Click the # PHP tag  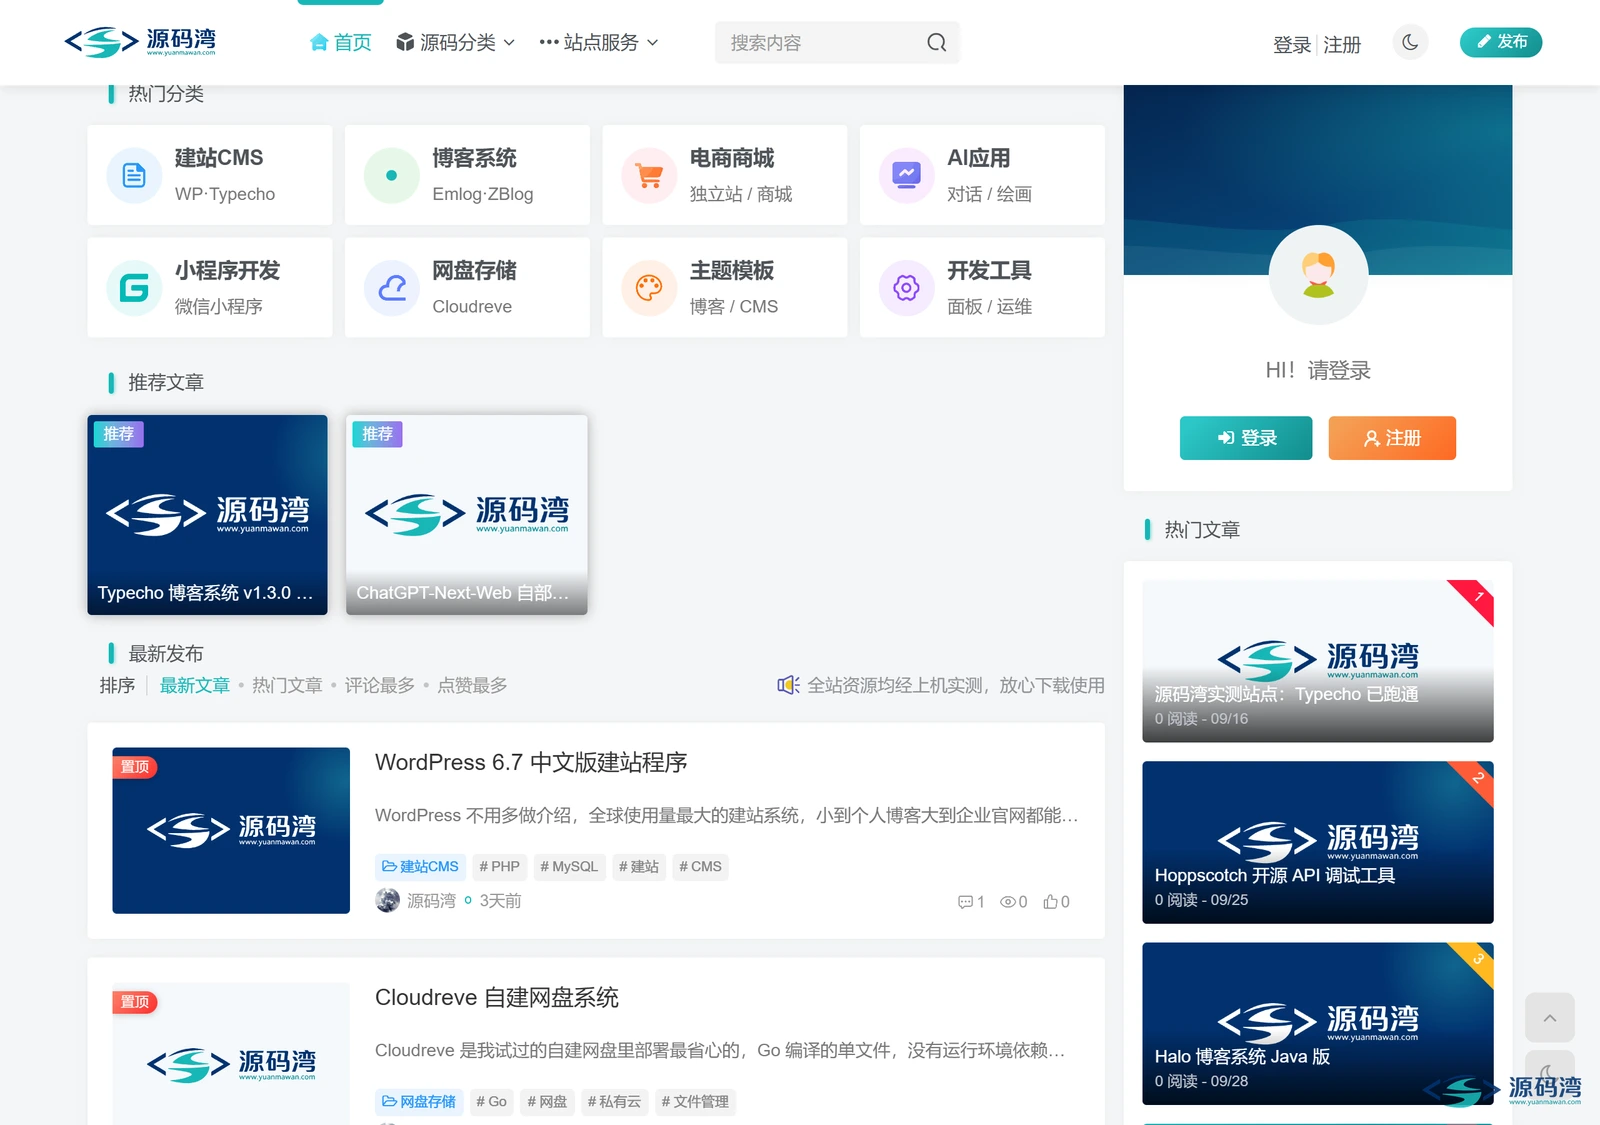click(499, 867)
